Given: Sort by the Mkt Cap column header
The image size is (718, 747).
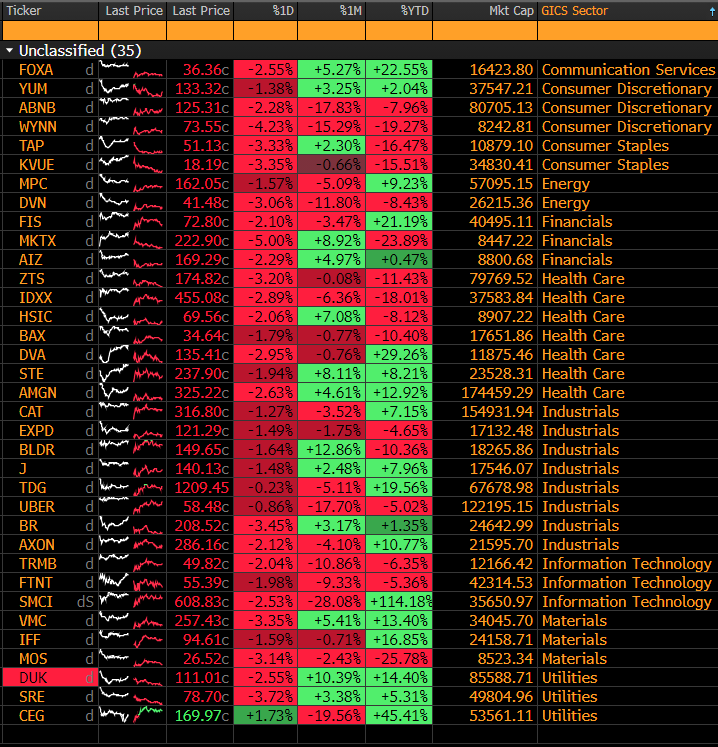Looking at the screenshot, I should tap(511, 10).
